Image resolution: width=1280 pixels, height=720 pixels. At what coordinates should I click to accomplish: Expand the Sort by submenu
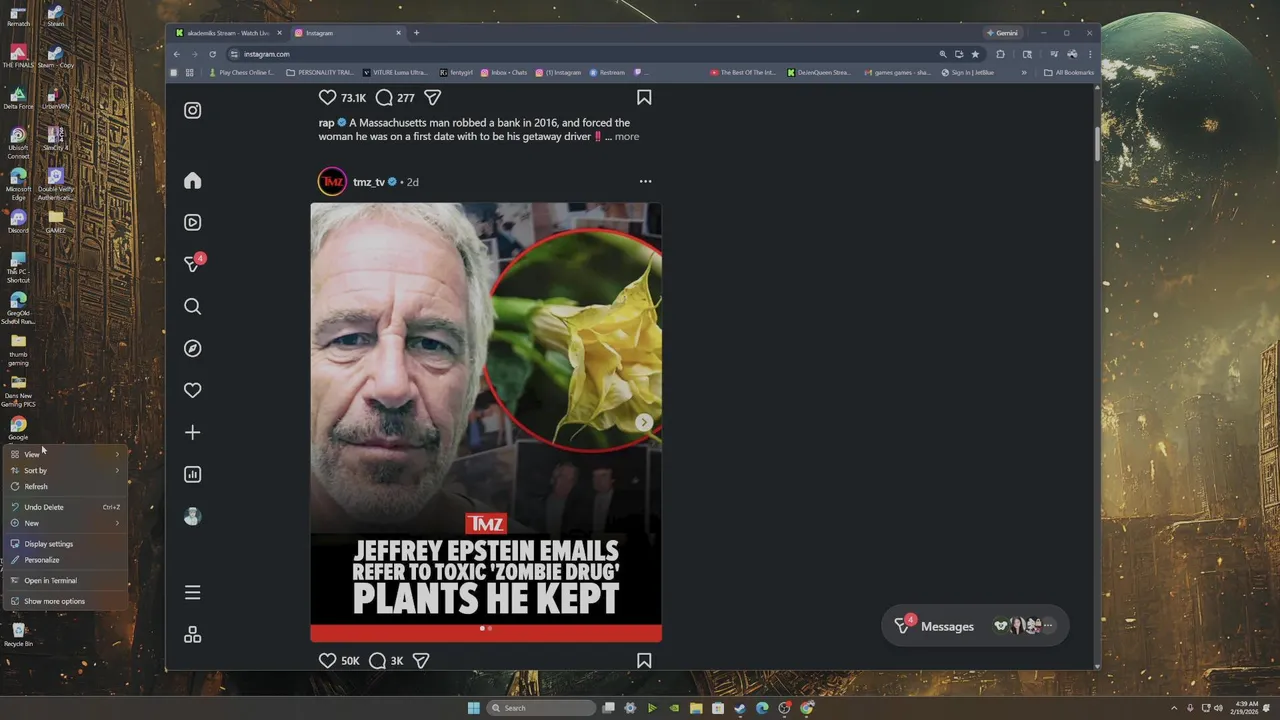coord(65,470)
